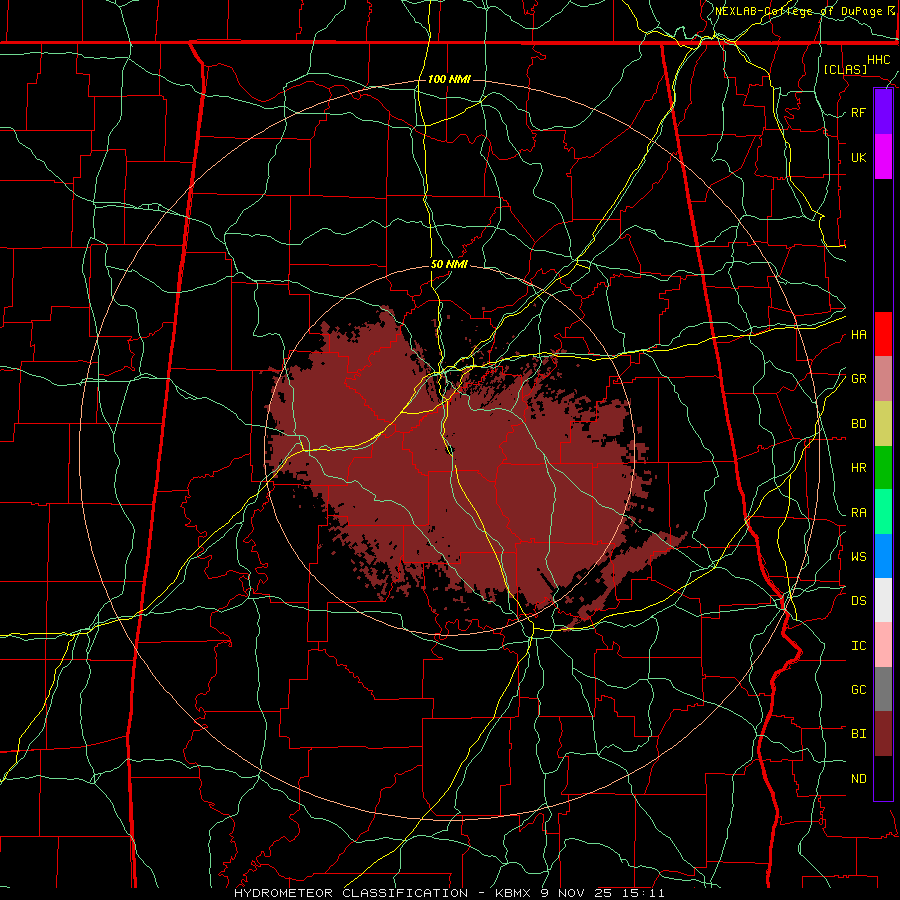
Task: Click the HR green legend swatch
Action: click(883, 468)
